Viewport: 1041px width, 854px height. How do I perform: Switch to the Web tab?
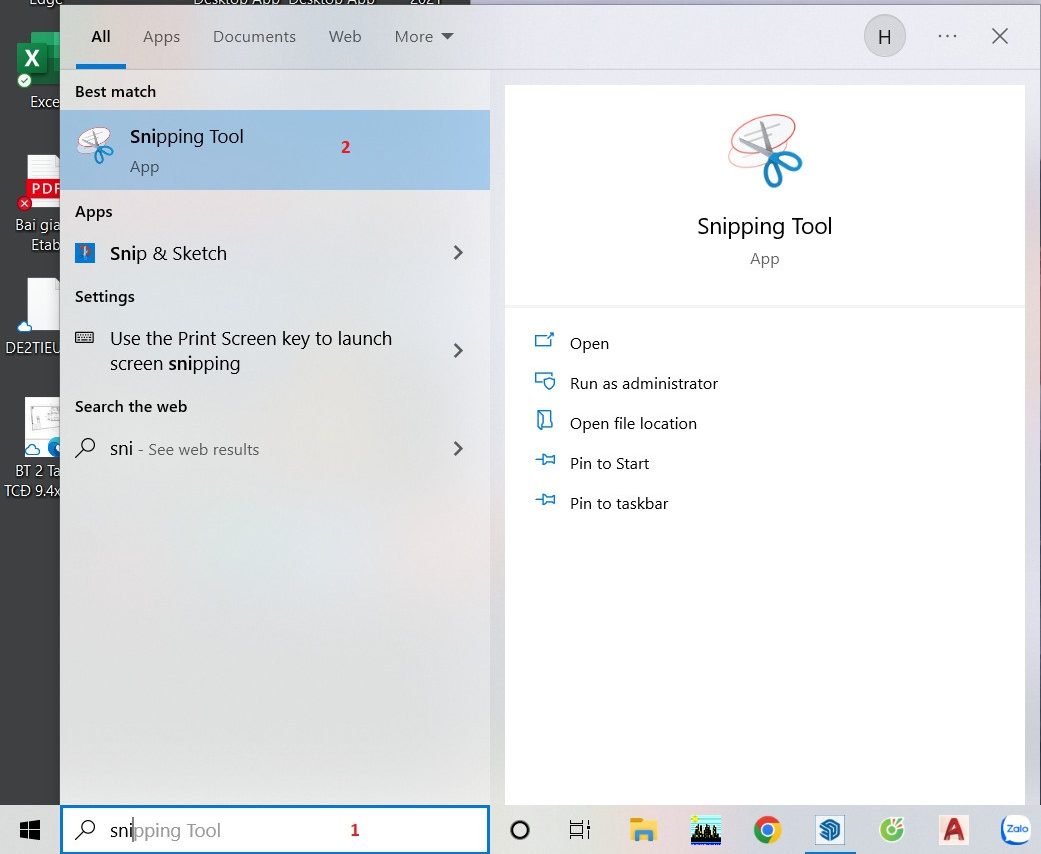(x=345, y=37)
